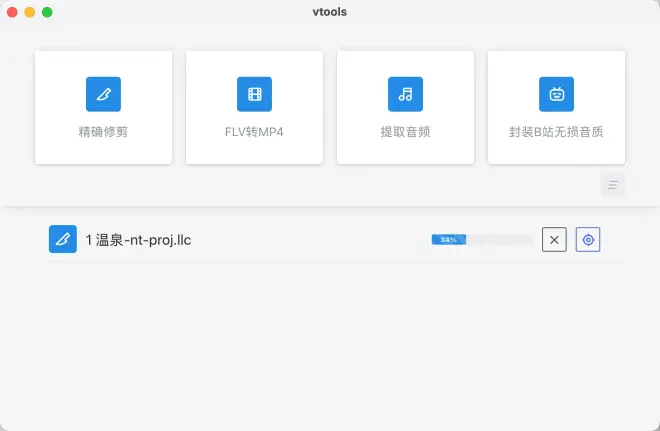Click the FLV转MP4 card label
660x431 pixels.
(254, 132)
